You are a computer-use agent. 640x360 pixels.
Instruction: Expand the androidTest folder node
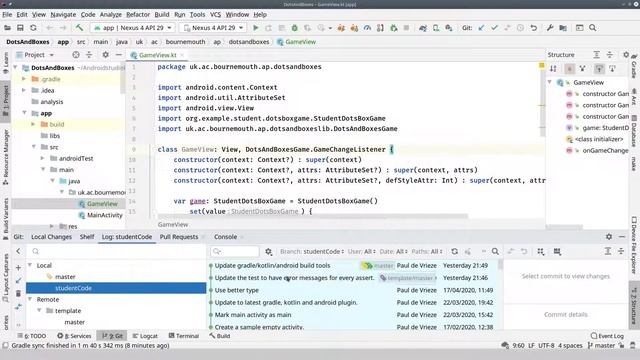point(42,158)
